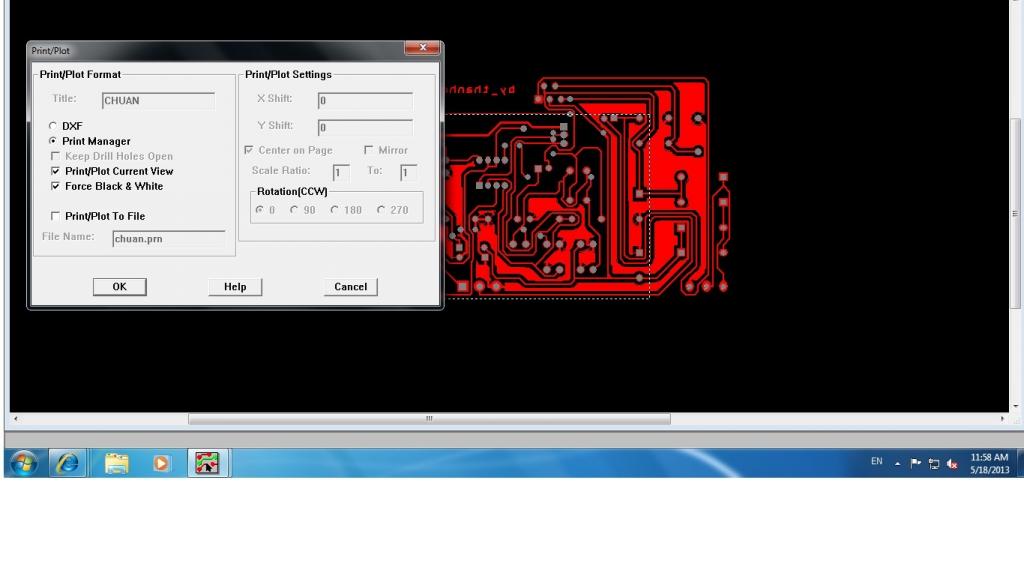The height and width of the screenshot is (576, 1024).
Task: Open Help for Print/Plot
Action: (x=235, y=287)
